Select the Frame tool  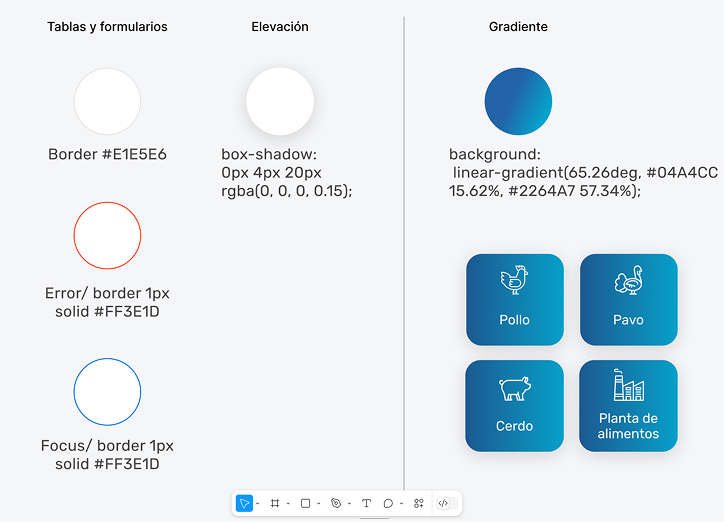click(x=274, y=503)
